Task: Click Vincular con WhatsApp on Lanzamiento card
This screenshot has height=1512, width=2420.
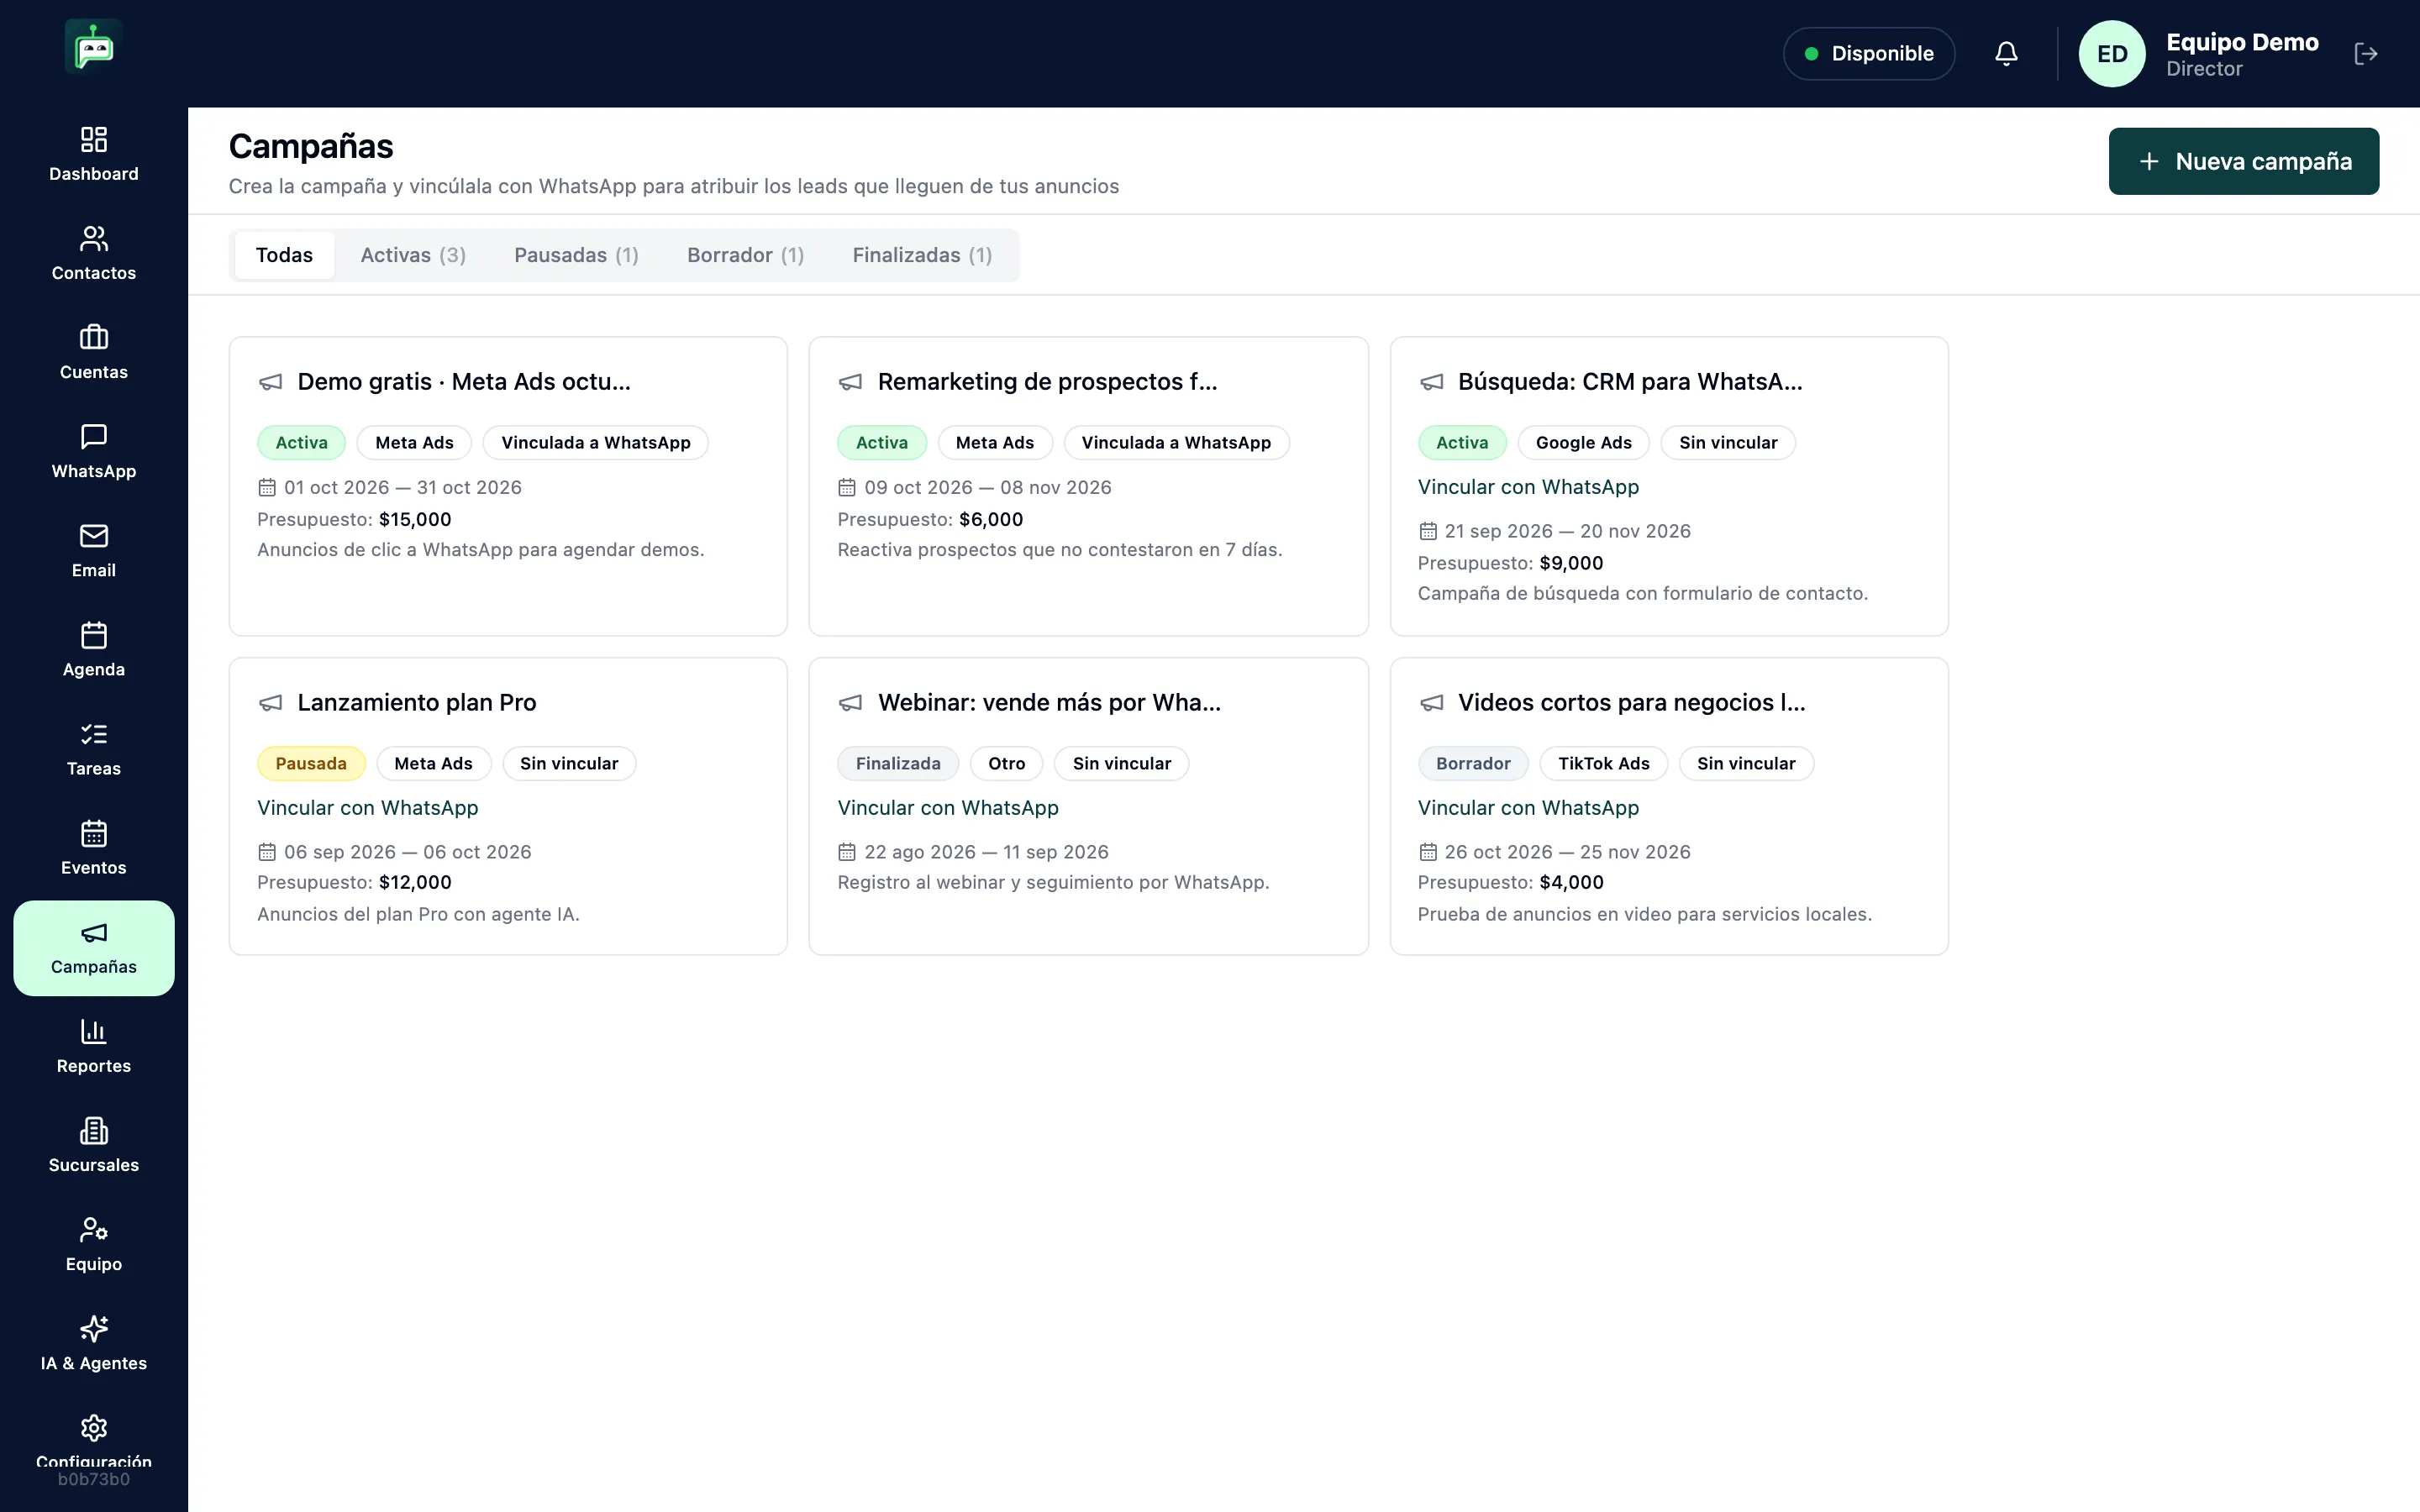Action: pyautogui.click(x=367, y=808)
